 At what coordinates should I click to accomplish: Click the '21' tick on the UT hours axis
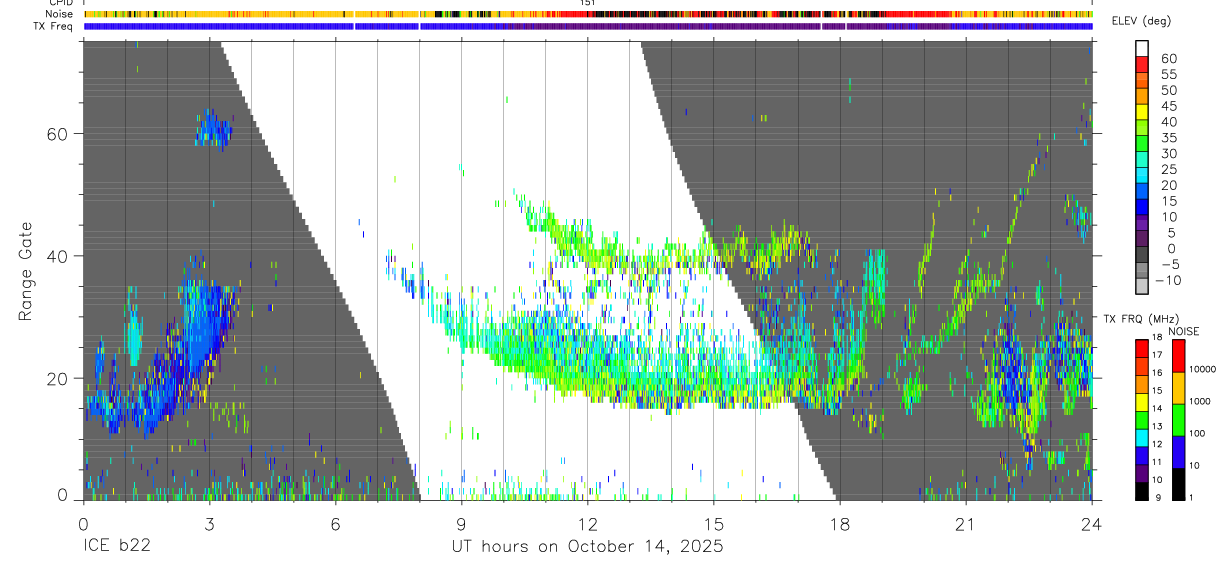tap(965, 524)
